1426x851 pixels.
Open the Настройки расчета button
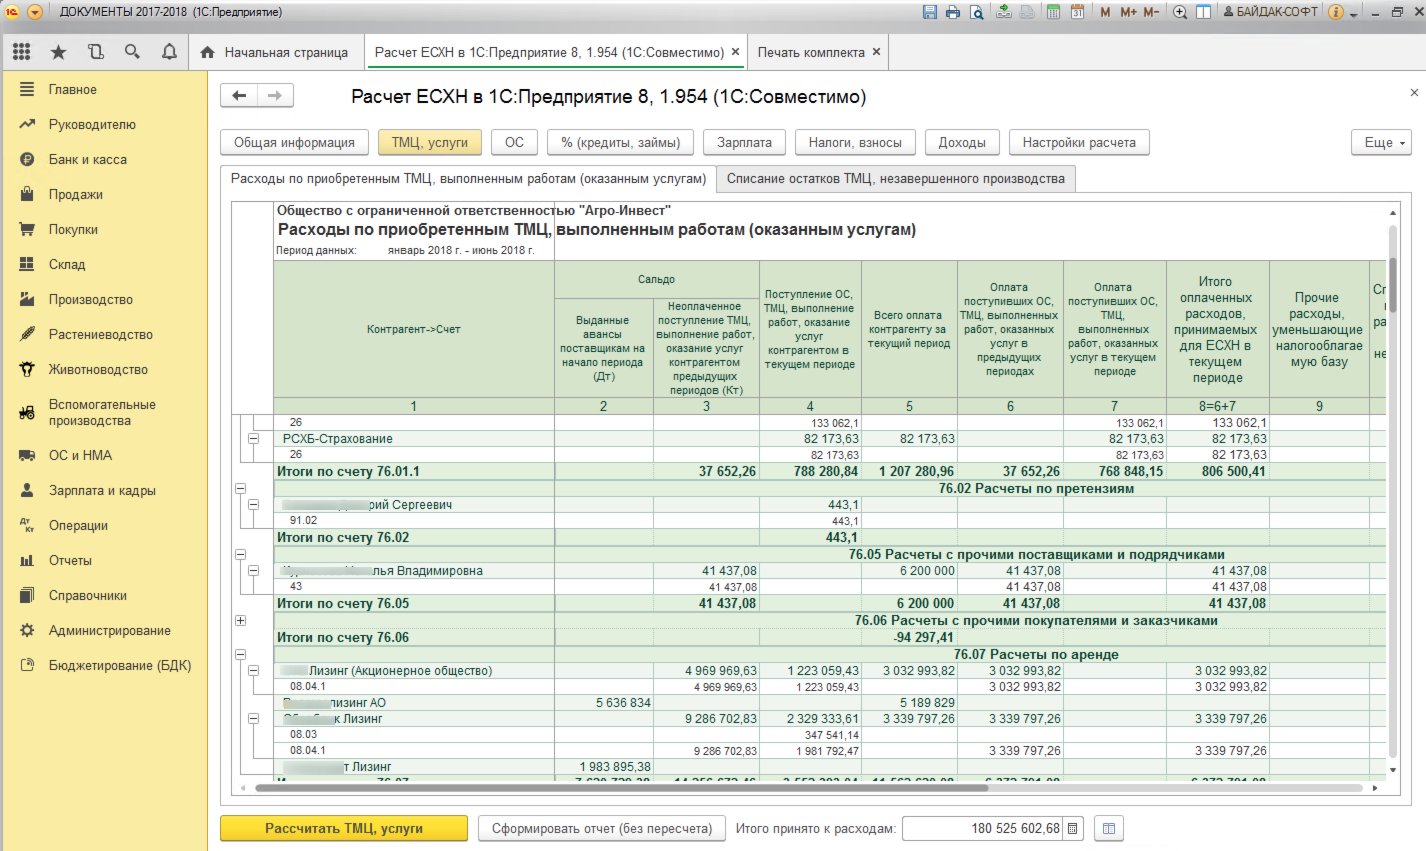[1079, 142]
